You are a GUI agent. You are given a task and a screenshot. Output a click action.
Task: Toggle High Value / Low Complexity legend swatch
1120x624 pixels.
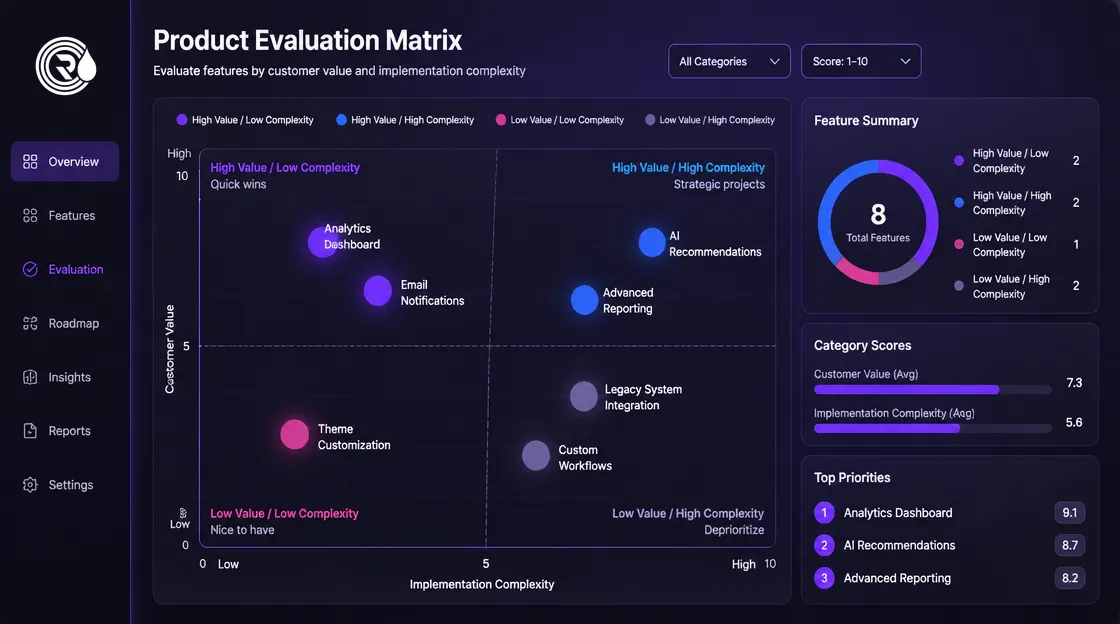point(182,120)
